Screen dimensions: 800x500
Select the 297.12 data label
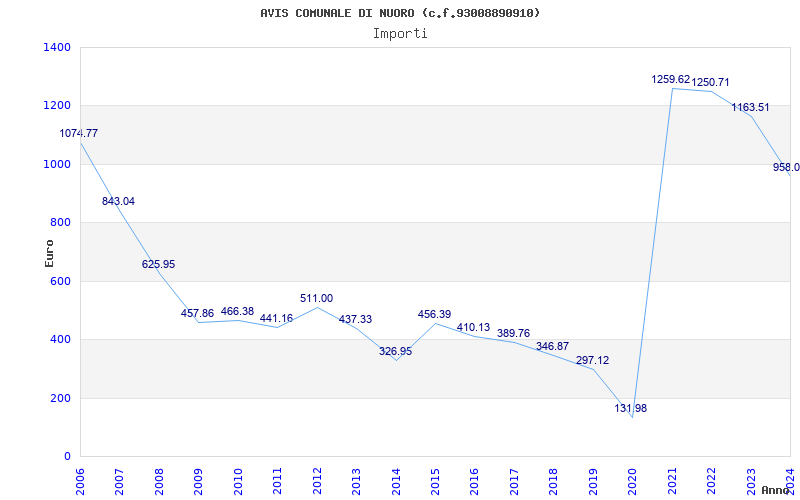click(592, 360)
